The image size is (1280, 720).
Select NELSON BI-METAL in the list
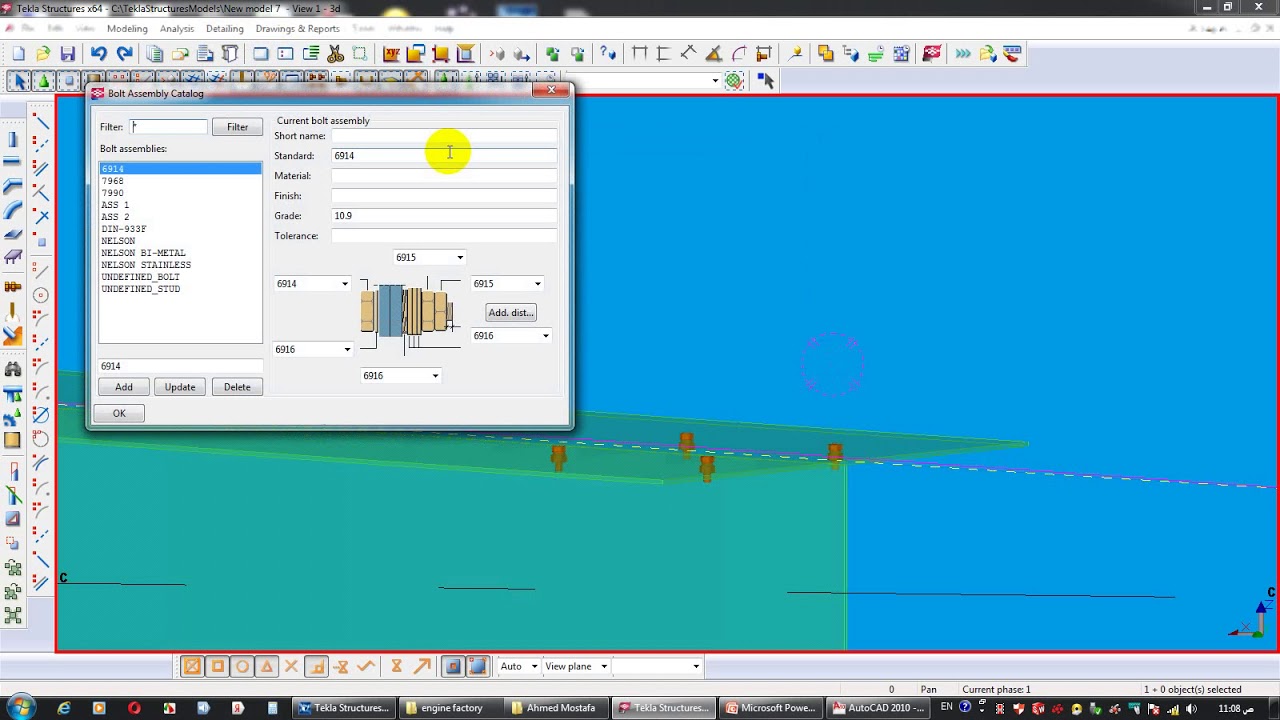[180, 253]
